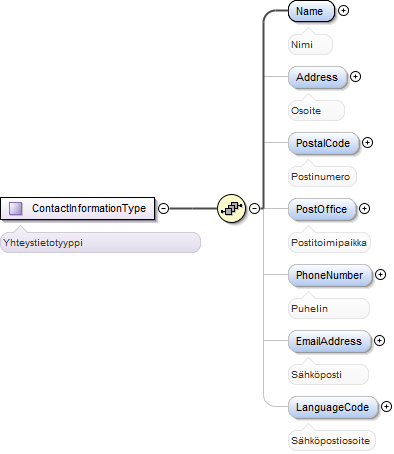Viewport: 394px width, 454px height.
Task: Select the LanguageCode element node
Action: 333,407
